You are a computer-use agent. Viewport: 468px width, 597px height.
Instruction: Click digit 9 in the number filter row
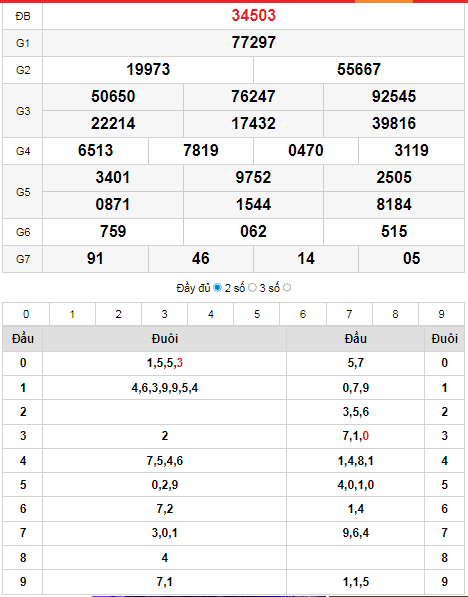point(441,314)
